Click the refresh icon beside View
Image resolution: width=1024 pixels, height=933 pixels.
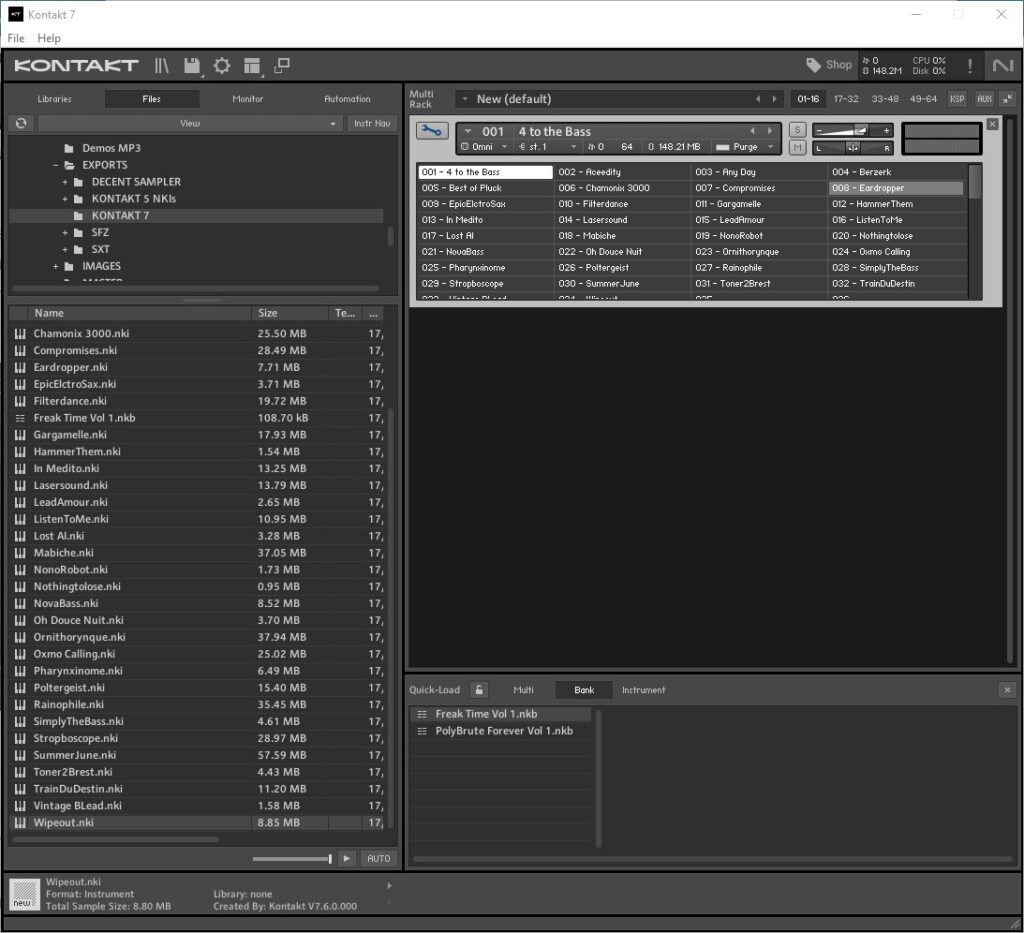[x=20, y=123]
